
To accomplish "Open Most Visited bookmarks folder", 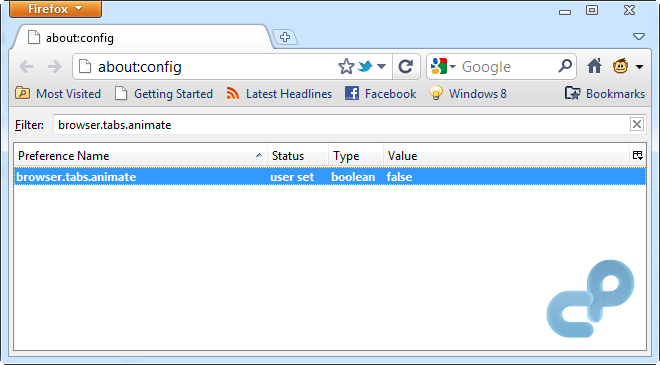I will pyautogui.click(x=58, y=93).
